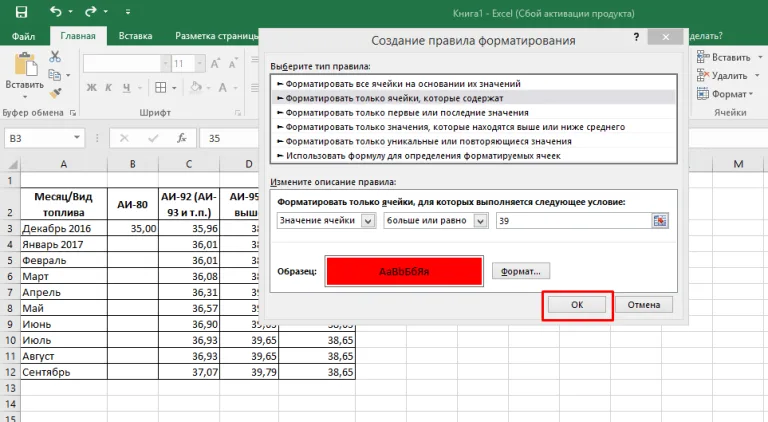Select the column C header

(x=189, y=164)
